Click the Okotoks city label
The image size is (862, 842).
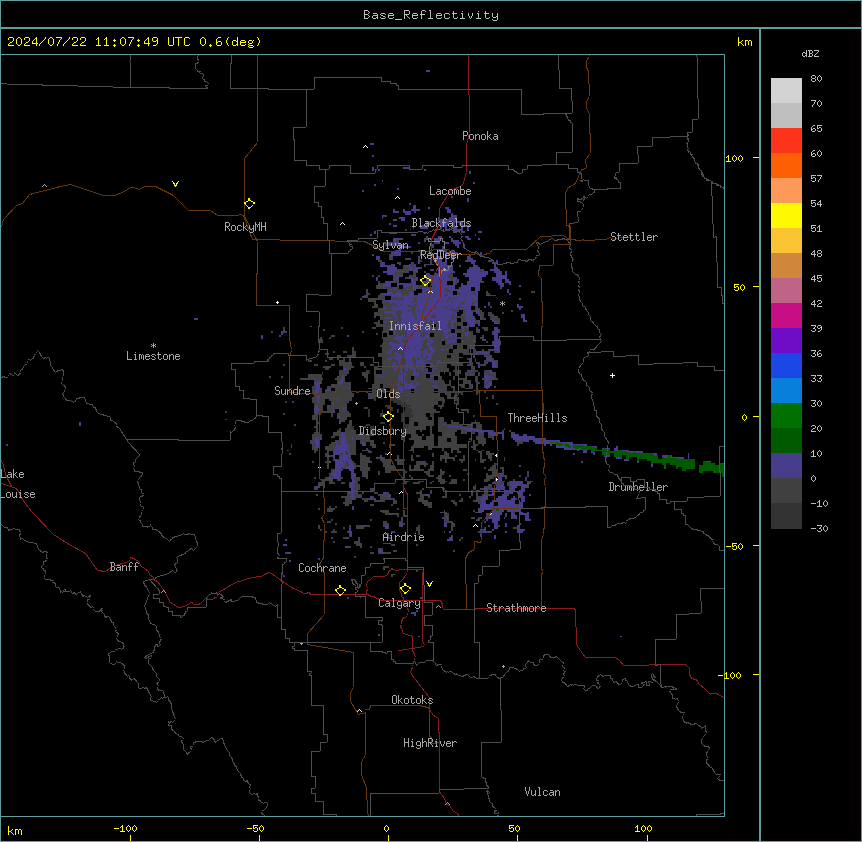[x=412, y=700]
